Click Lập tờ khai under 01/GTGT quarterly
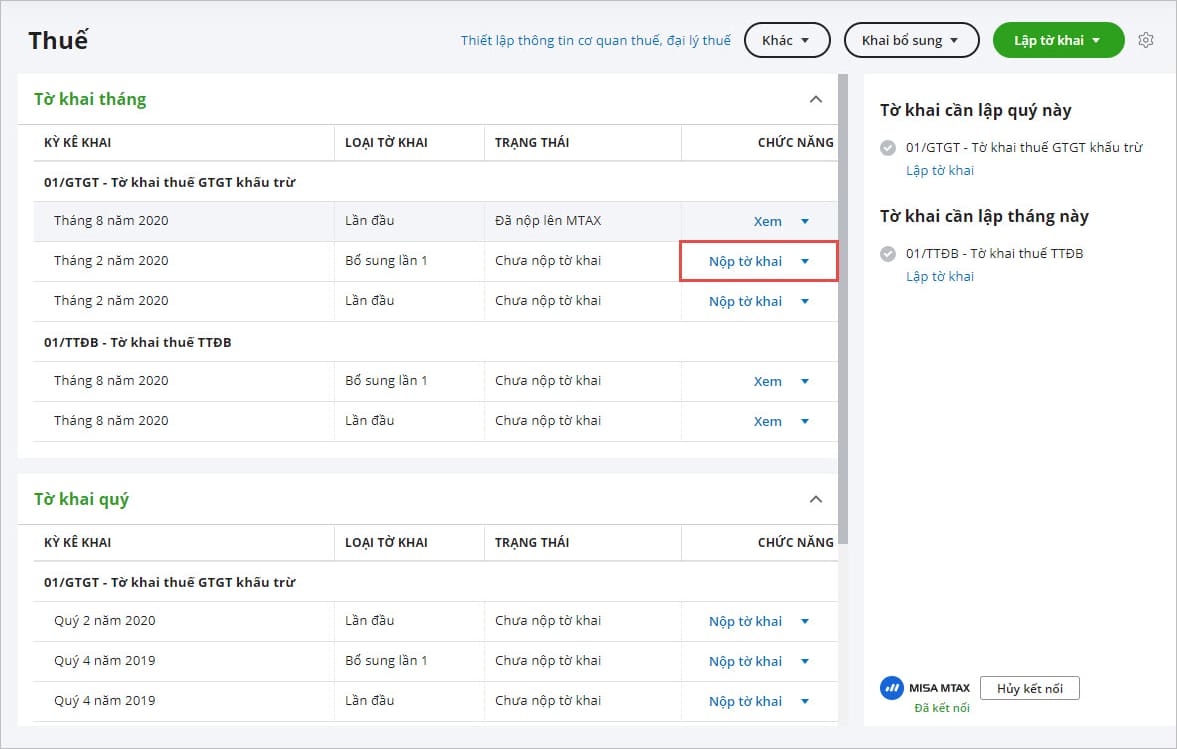Image resolution: width=1177 pixels, height=749 pixels. click(939, 170)
